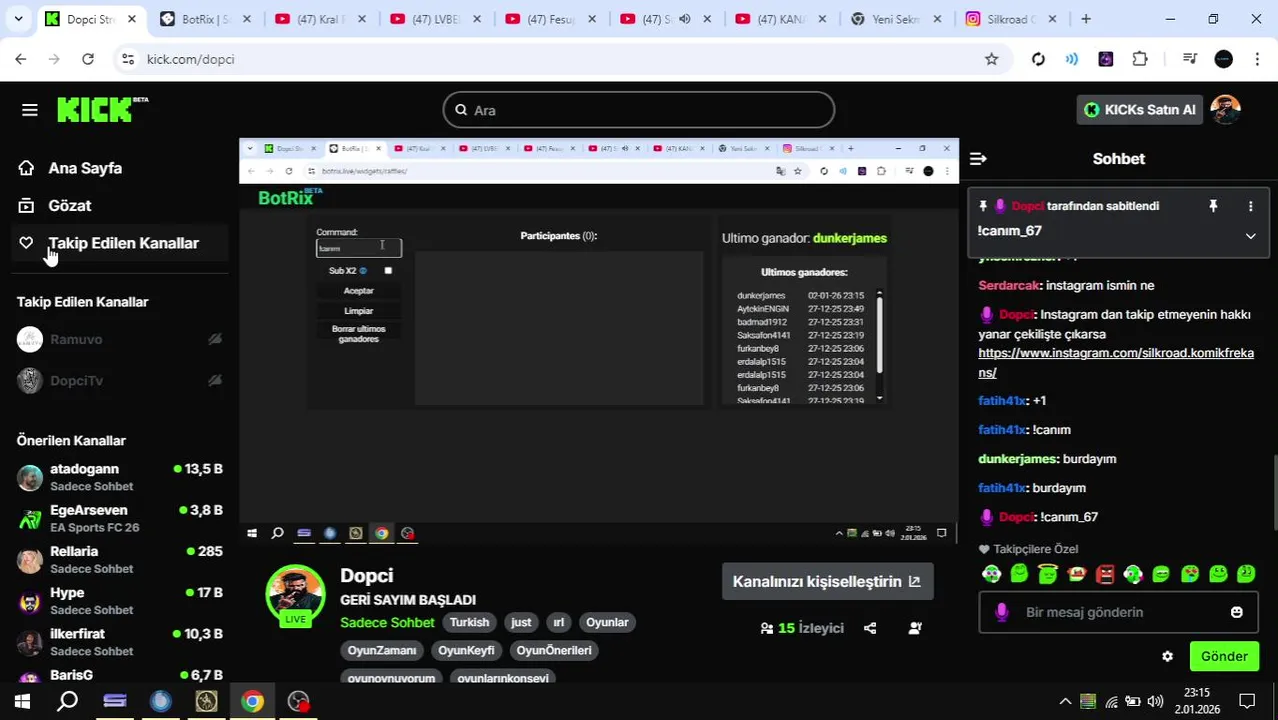Open the Chrome profile menu
The image size is (1278, 720).
1223,59
